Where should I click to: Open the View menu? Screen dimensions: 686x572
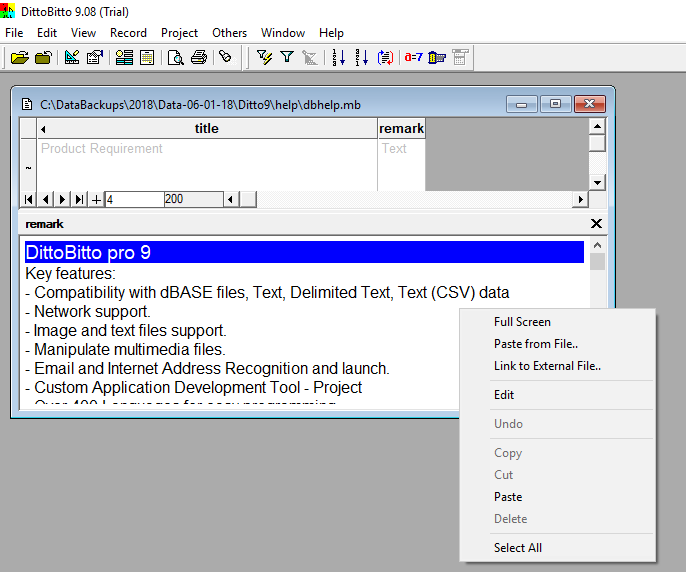(83, 33)
